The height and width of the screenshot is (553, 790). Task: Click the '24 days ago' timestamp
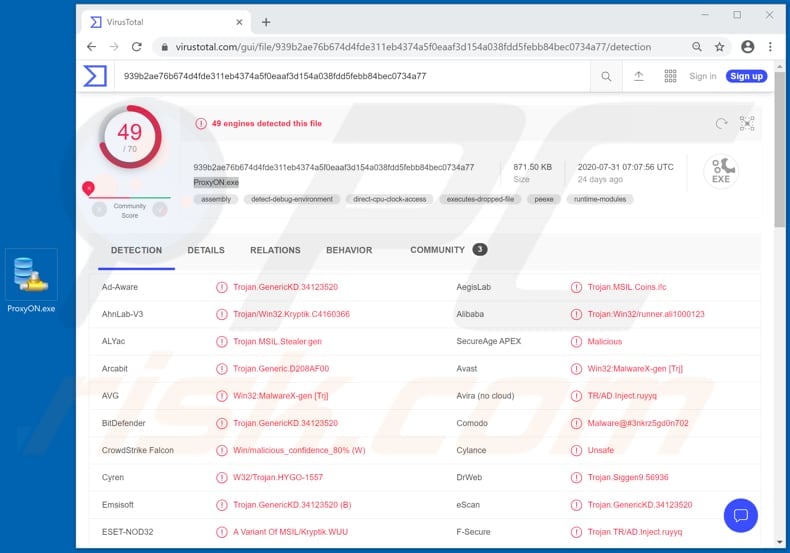click(x=600, y=179)
